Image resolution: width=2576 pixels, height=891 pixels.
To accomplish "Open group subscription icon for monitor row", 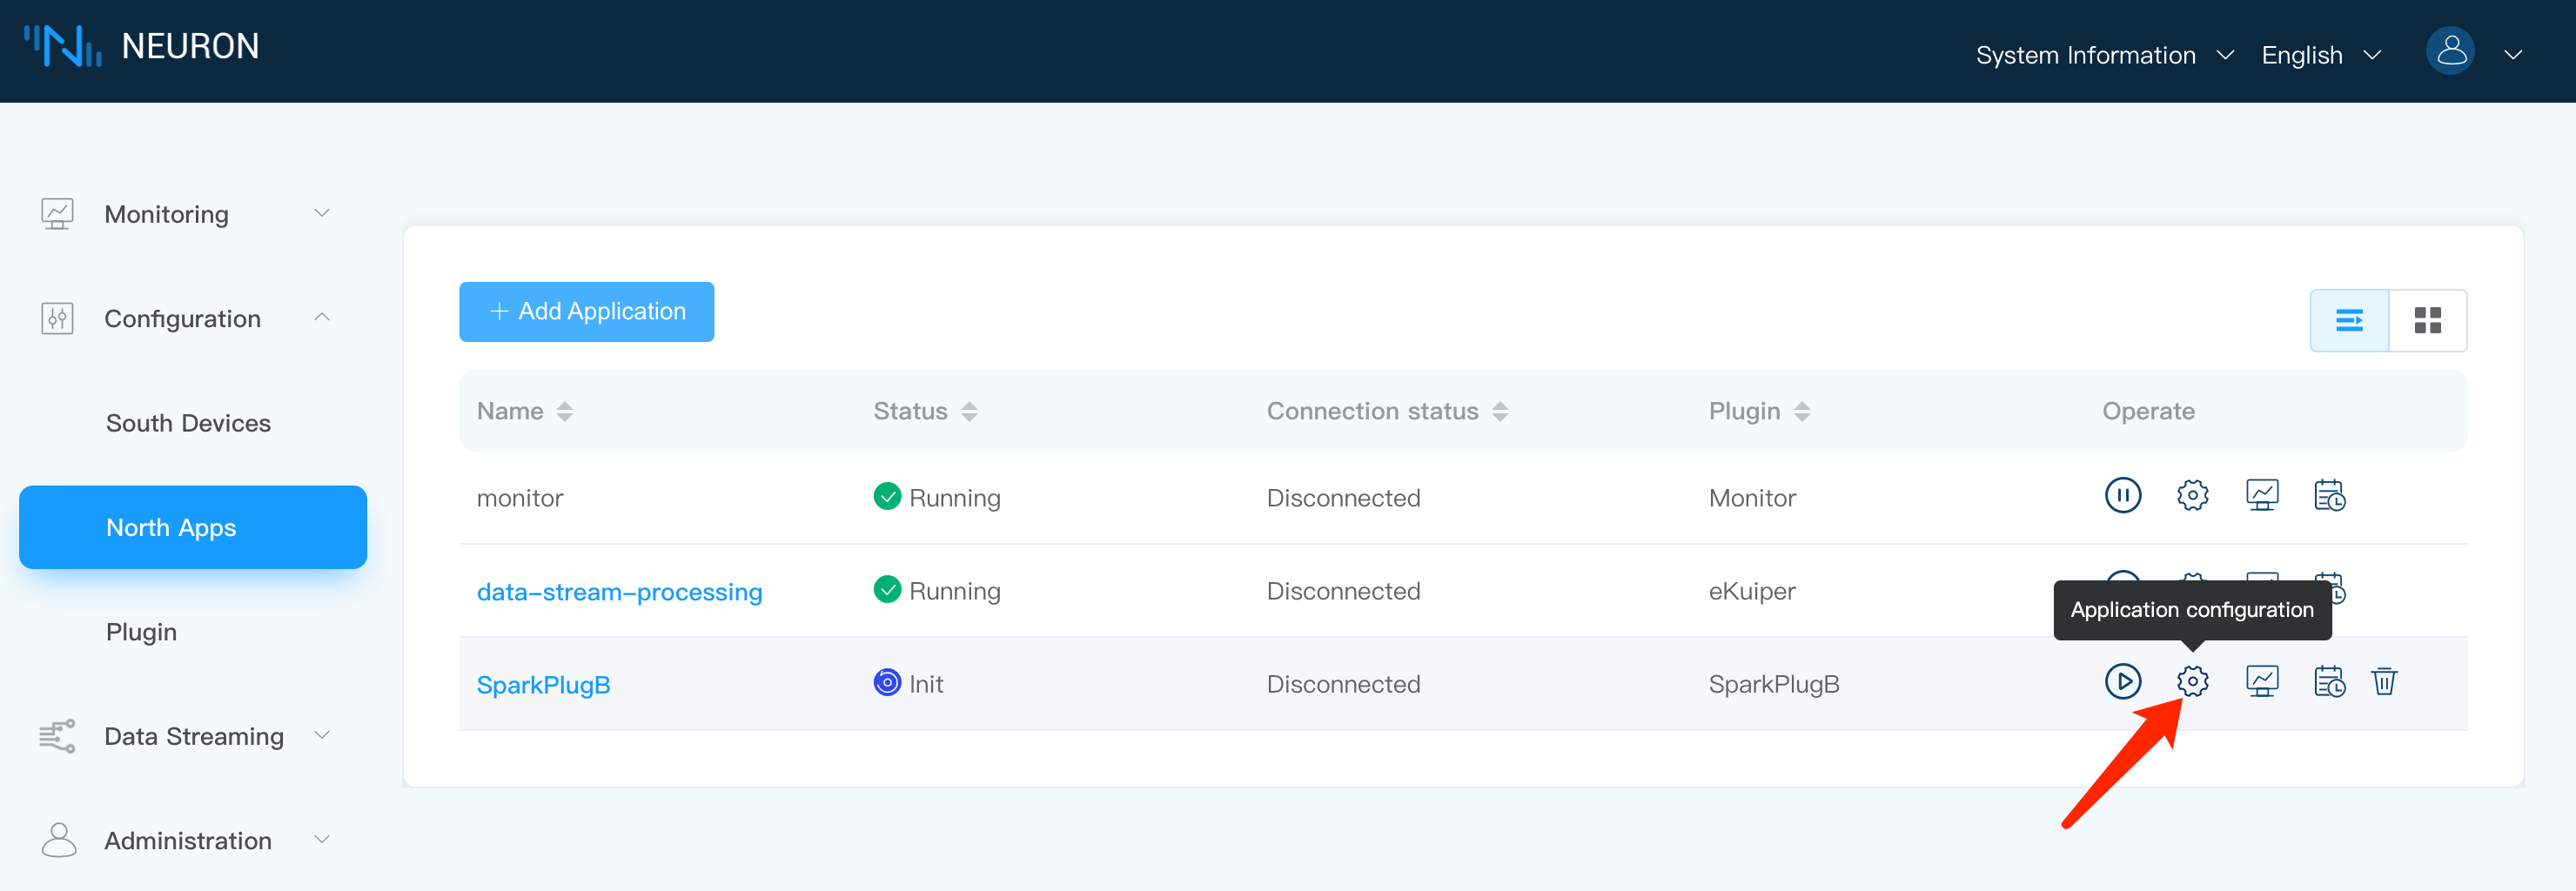I will coord(2330,494).
